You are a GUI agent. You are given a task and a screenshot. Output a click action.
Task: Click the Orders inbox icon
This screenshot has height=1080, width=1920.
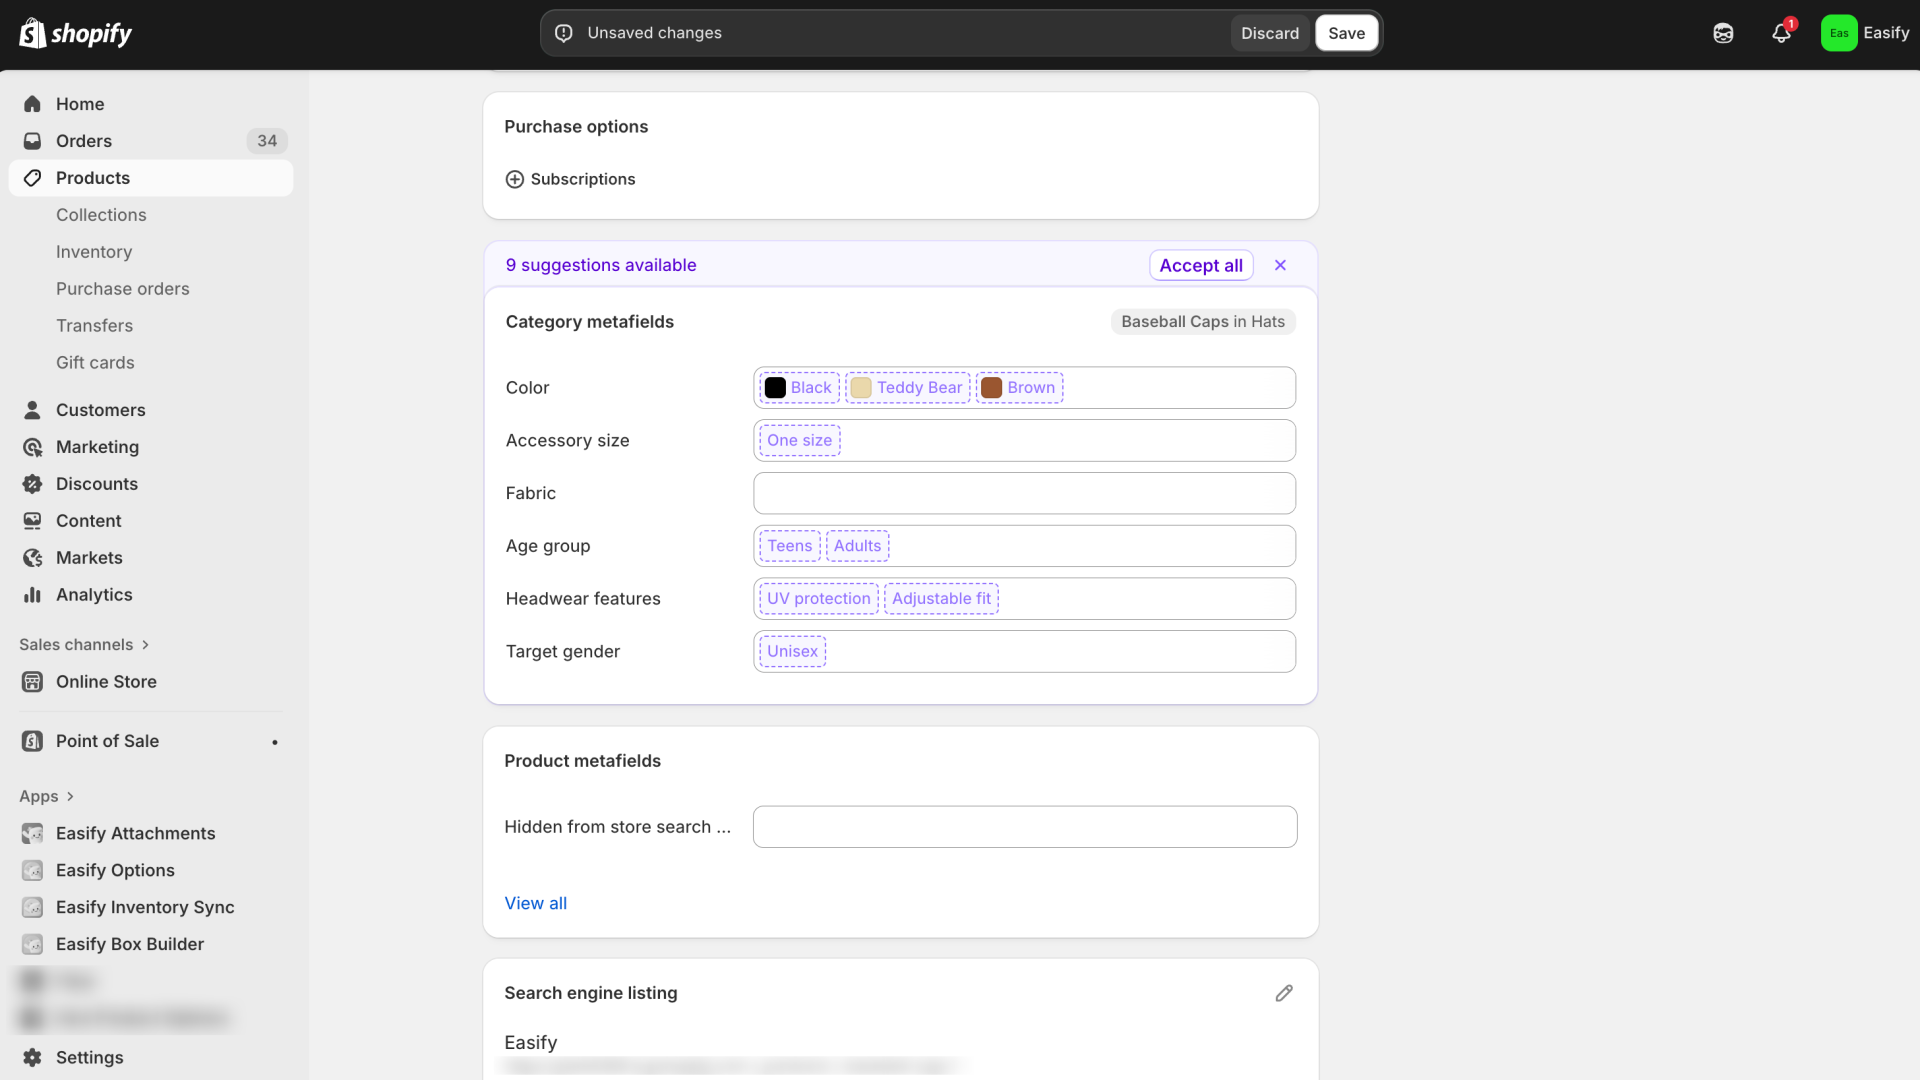(32, 141)
